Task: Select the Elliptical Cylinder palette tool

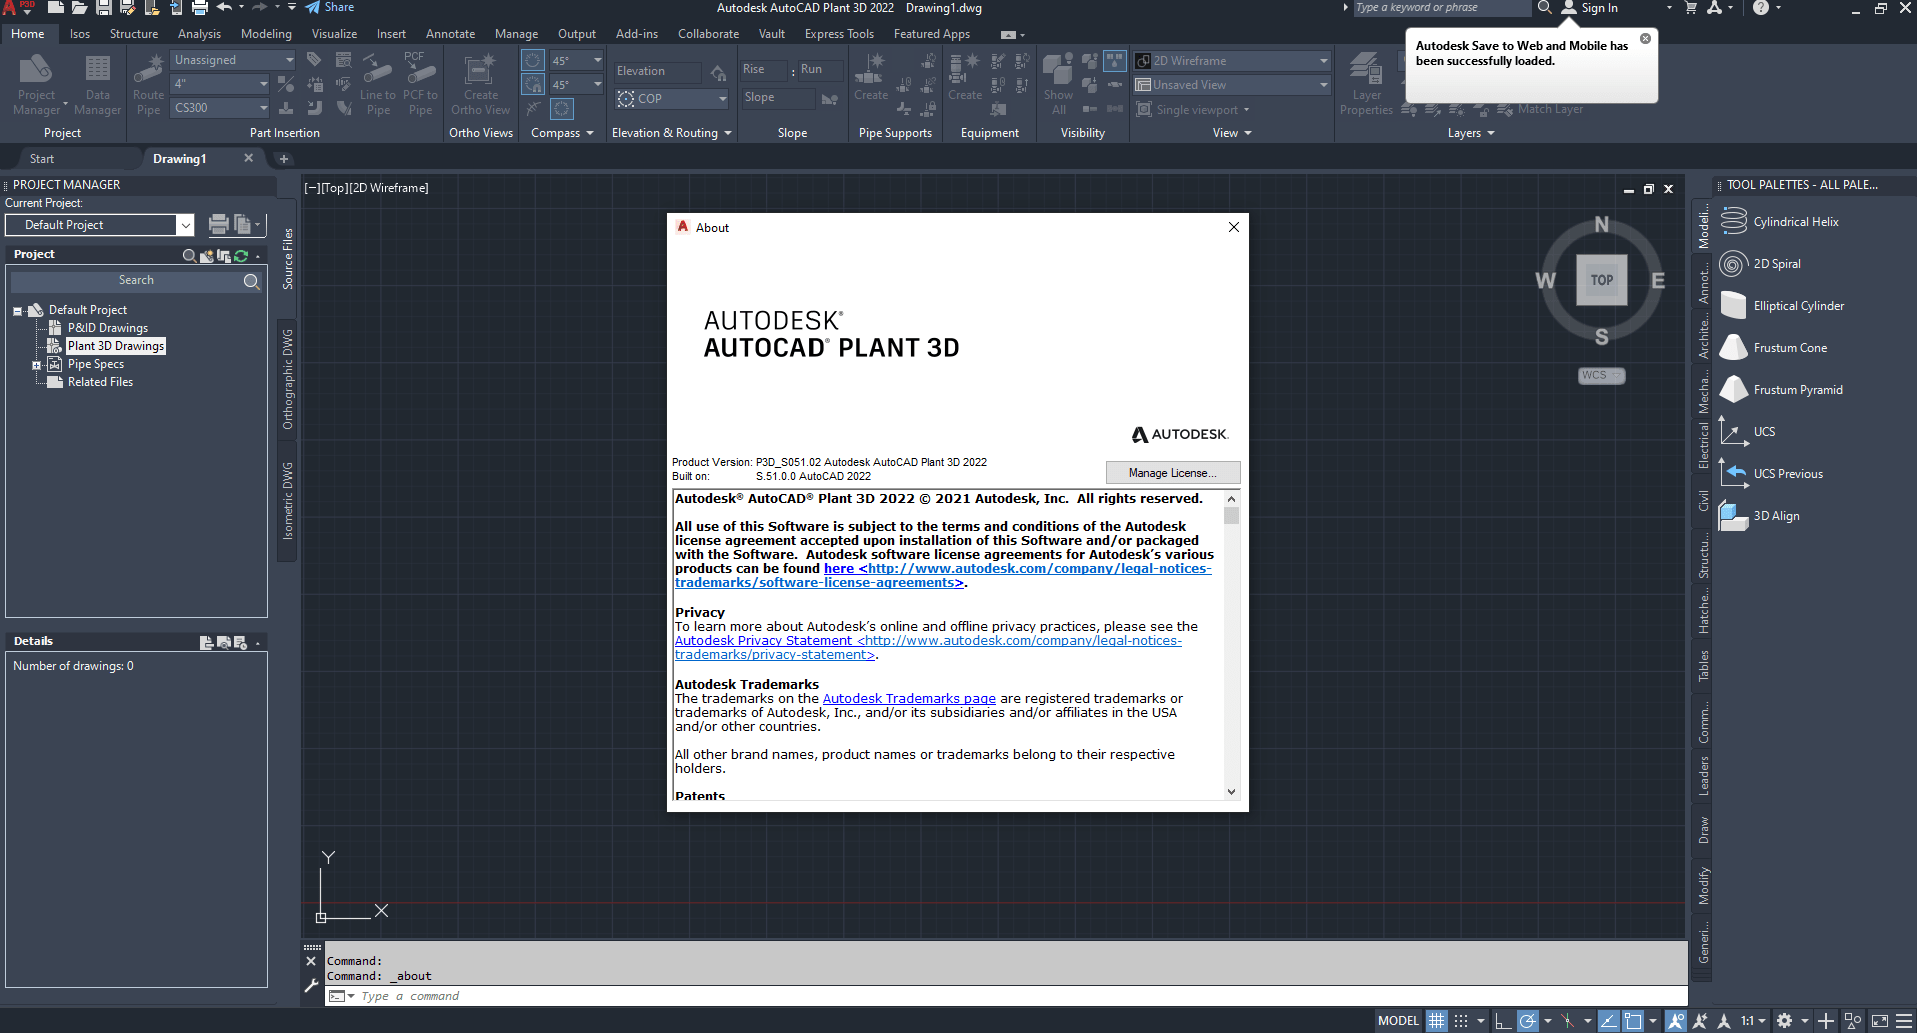Action: pyautogui.click(x=1782, y=306)
